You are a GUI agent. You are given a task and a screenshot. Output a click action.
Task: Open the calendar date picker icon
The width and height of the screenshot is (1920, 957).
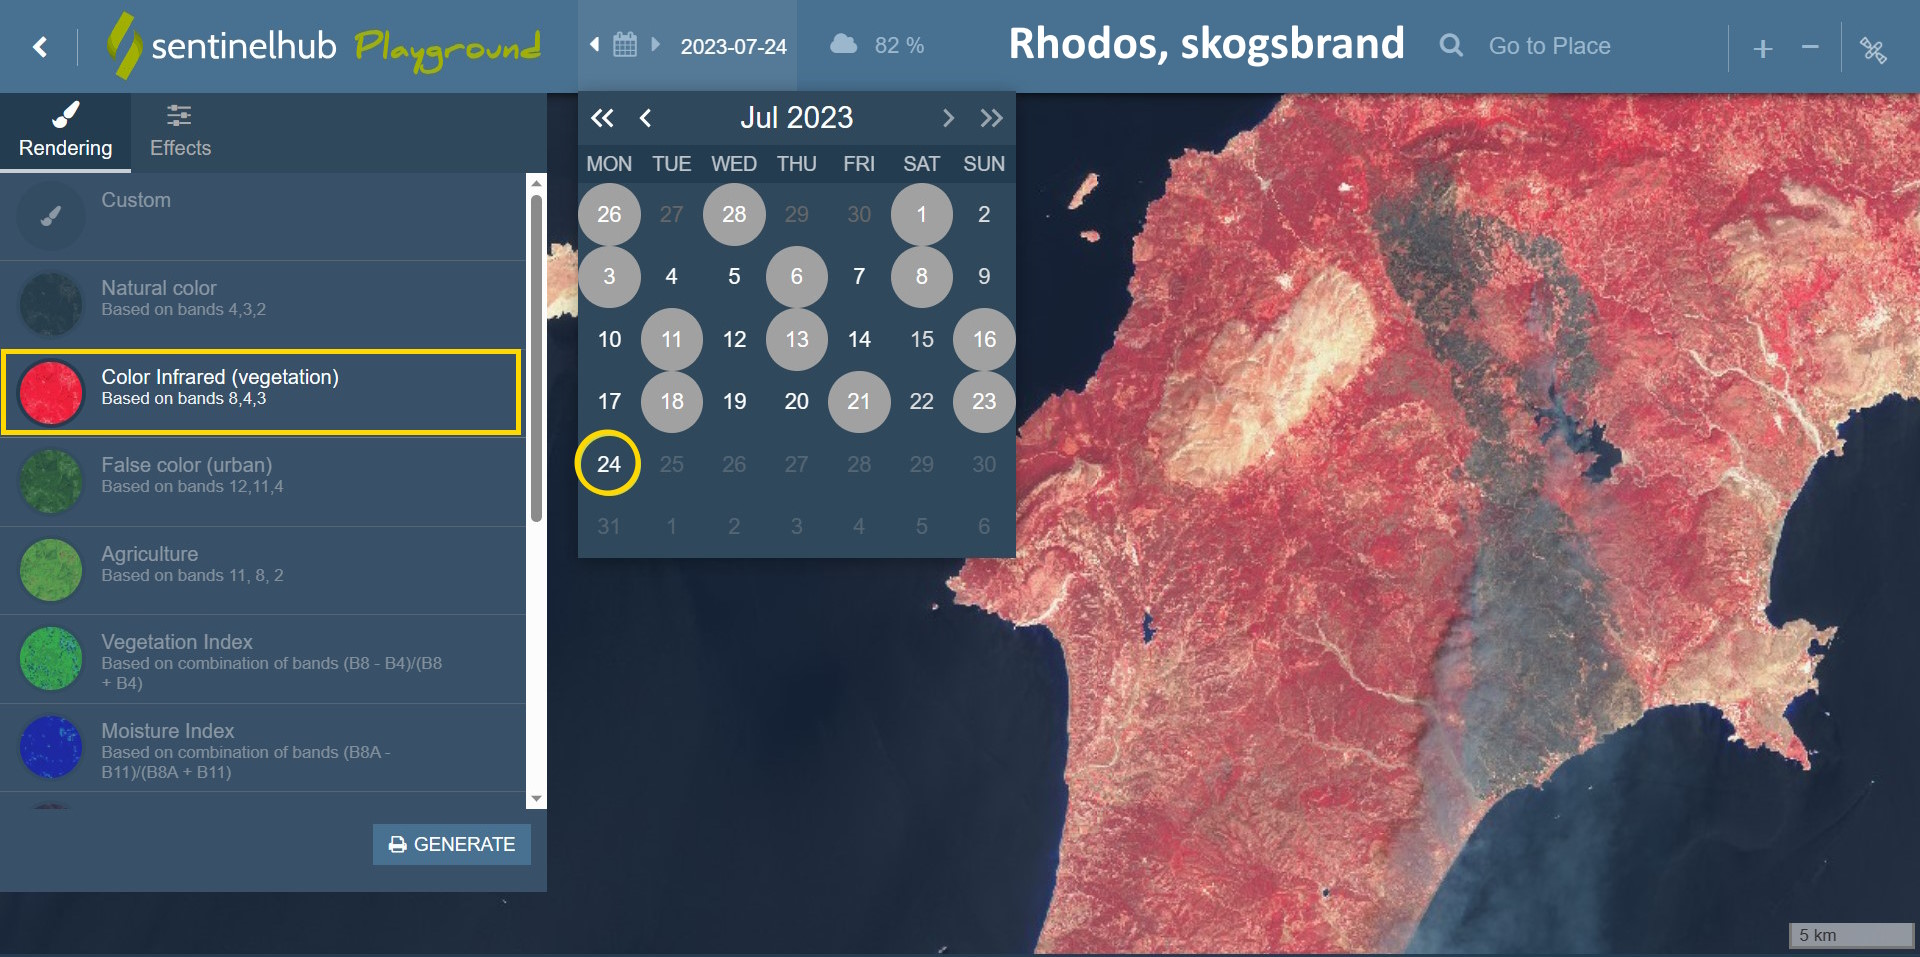click(625, 45)
